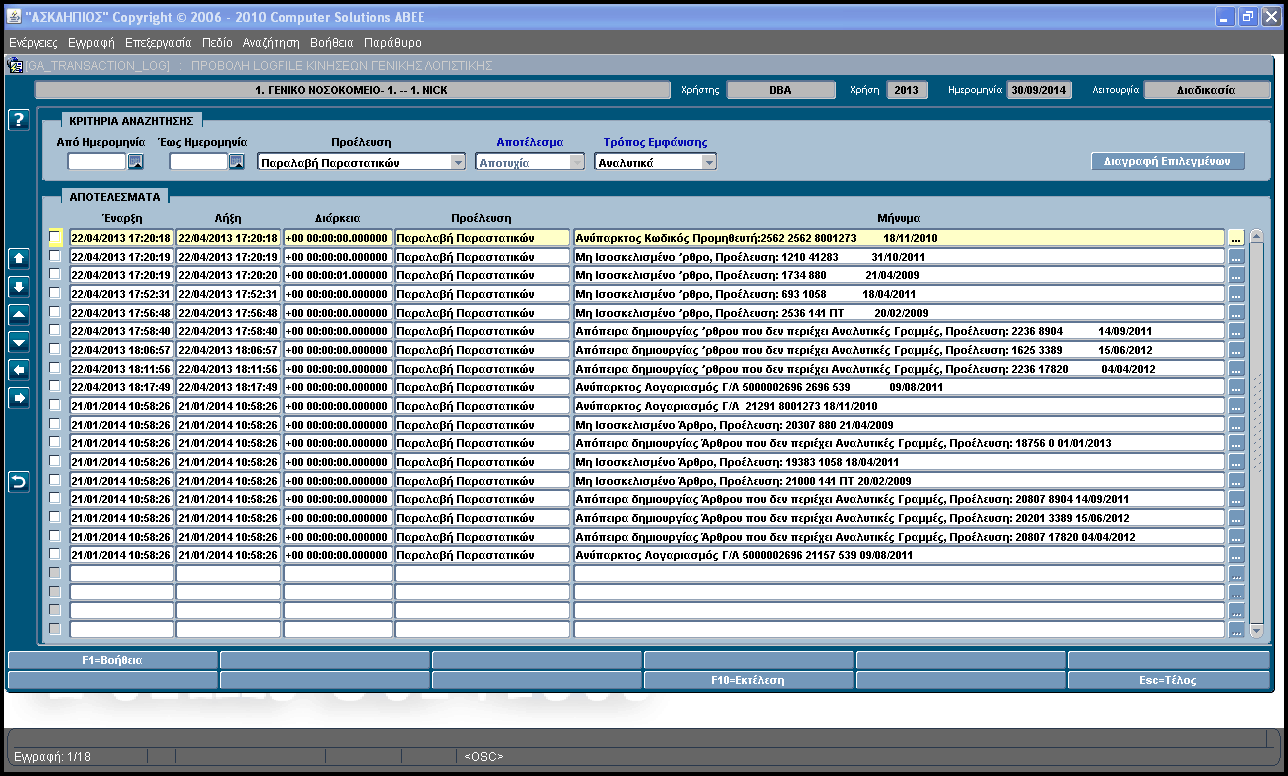Open details for message 2236 17820 row
Viewport: 1288px width, 776px height.
(x=1236, y=369)
